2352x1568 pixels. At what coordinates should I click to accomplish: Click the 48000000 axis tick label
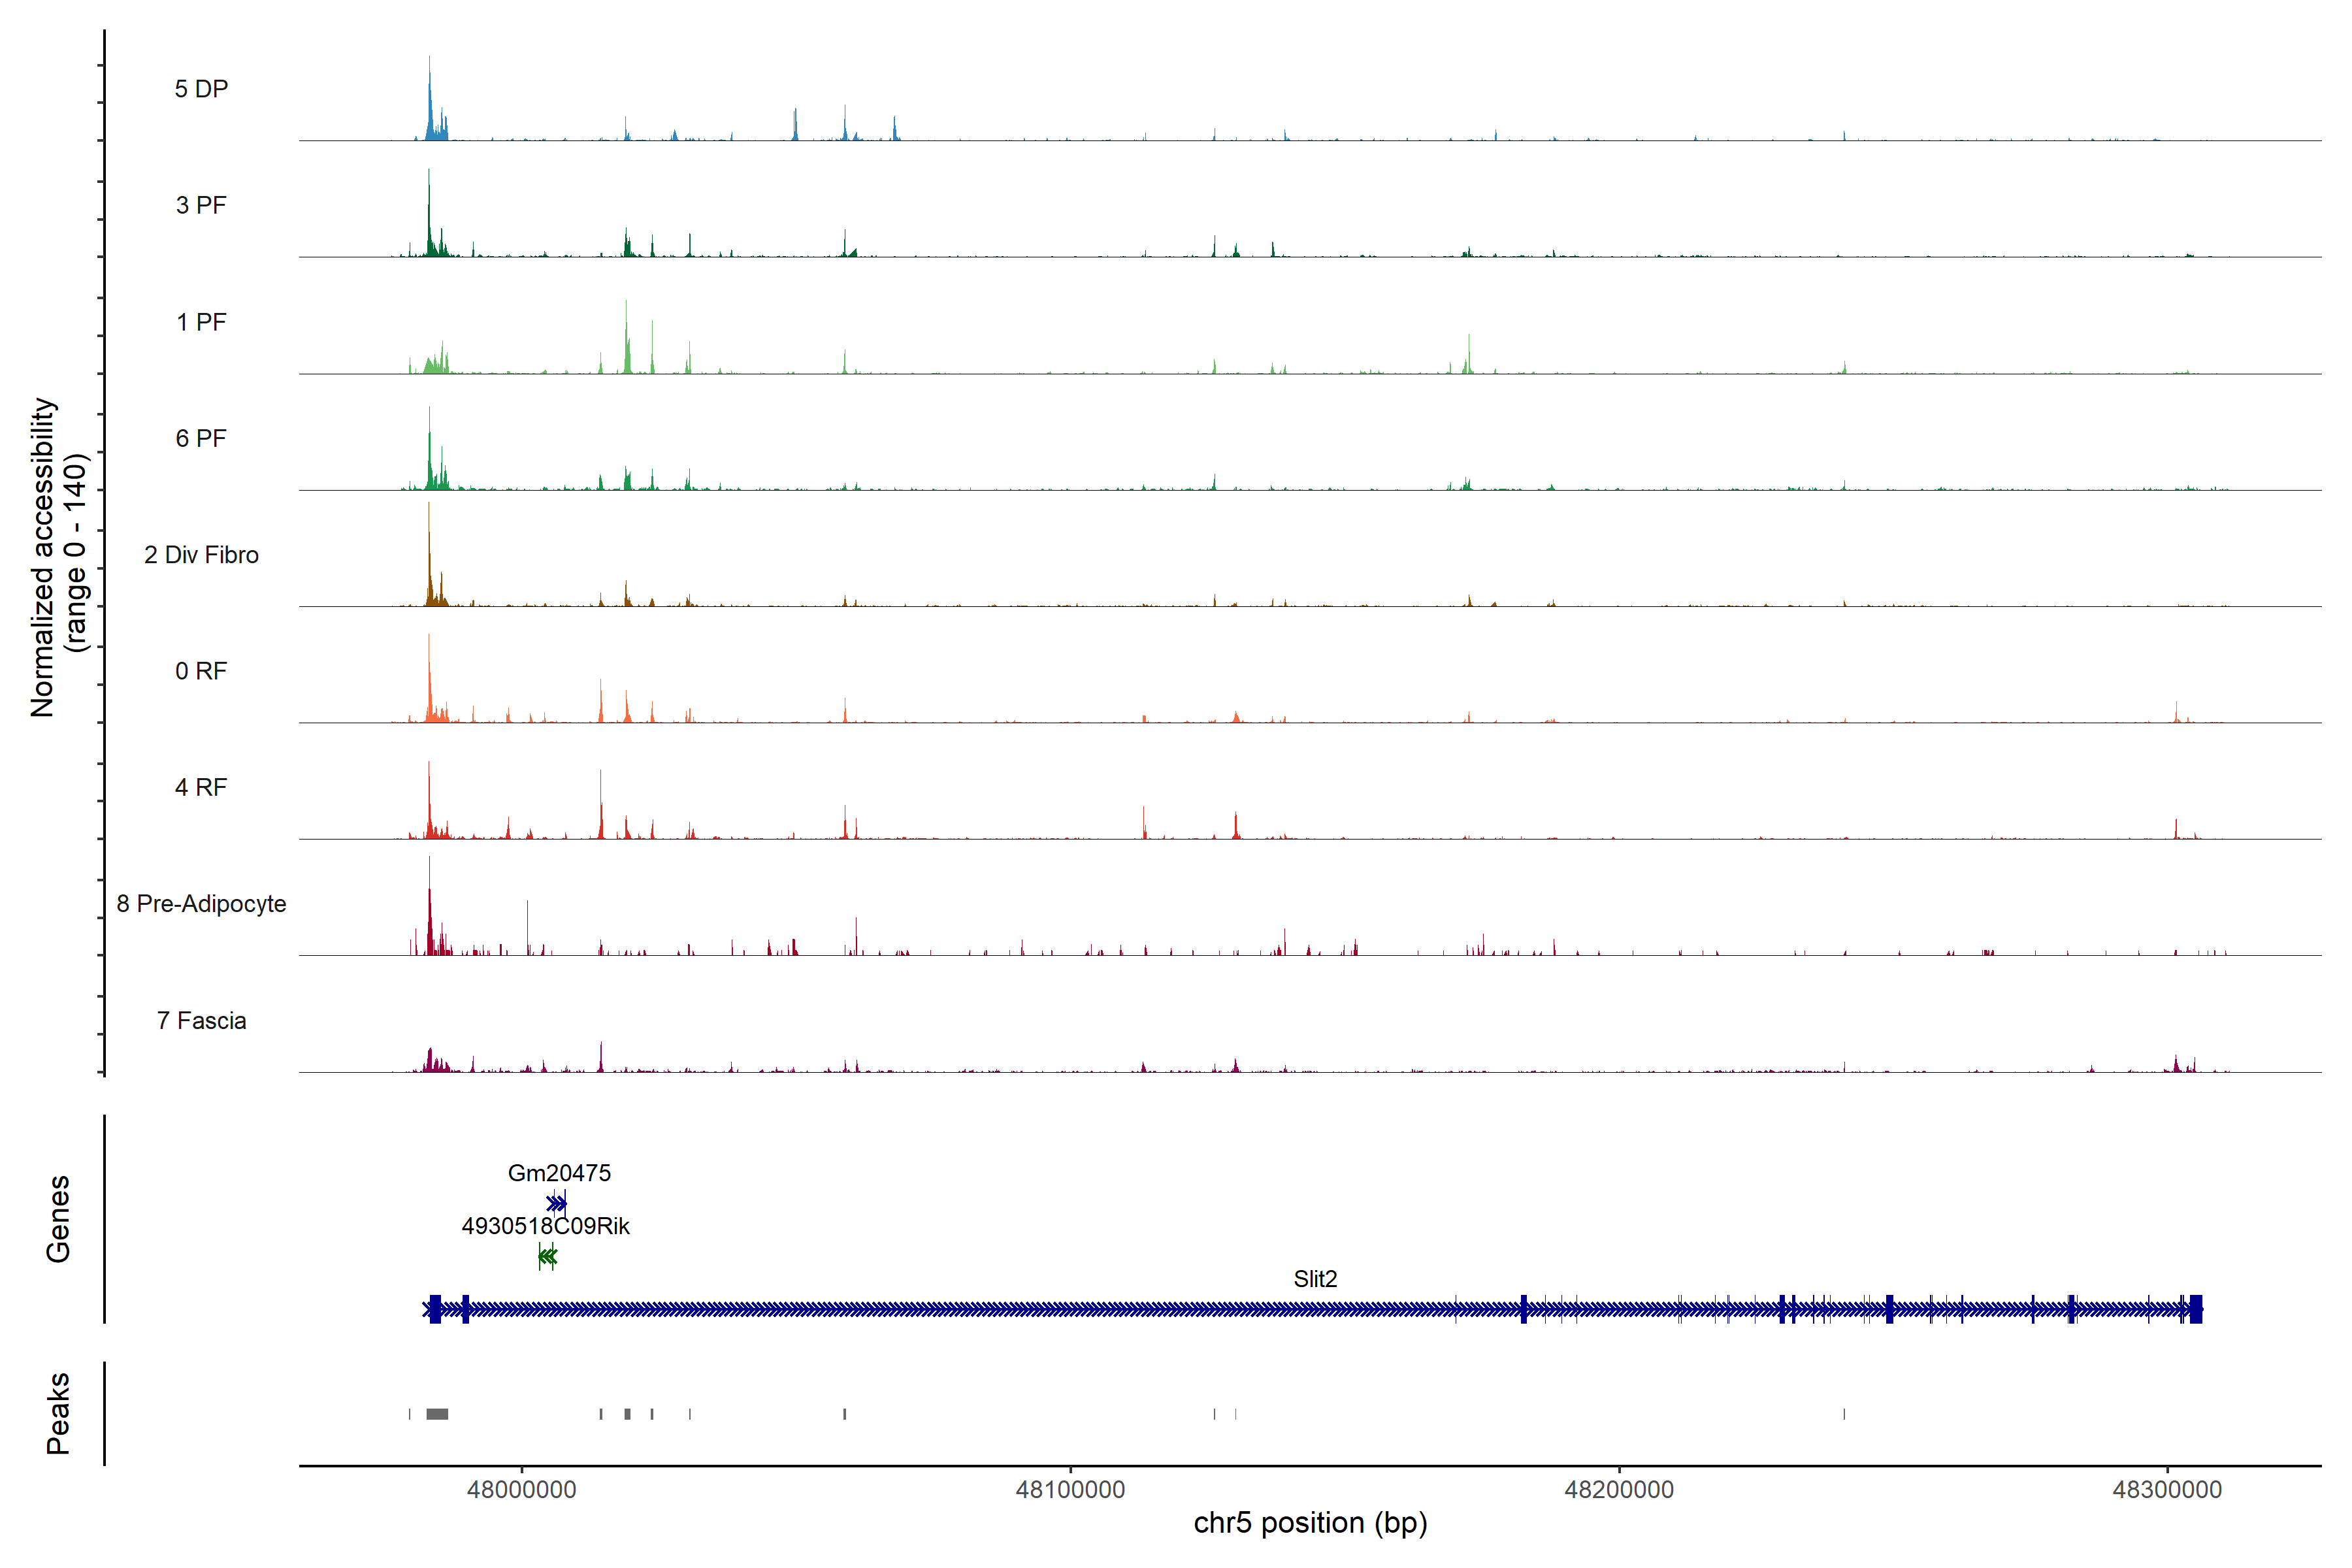click(x=521, y=1490)
